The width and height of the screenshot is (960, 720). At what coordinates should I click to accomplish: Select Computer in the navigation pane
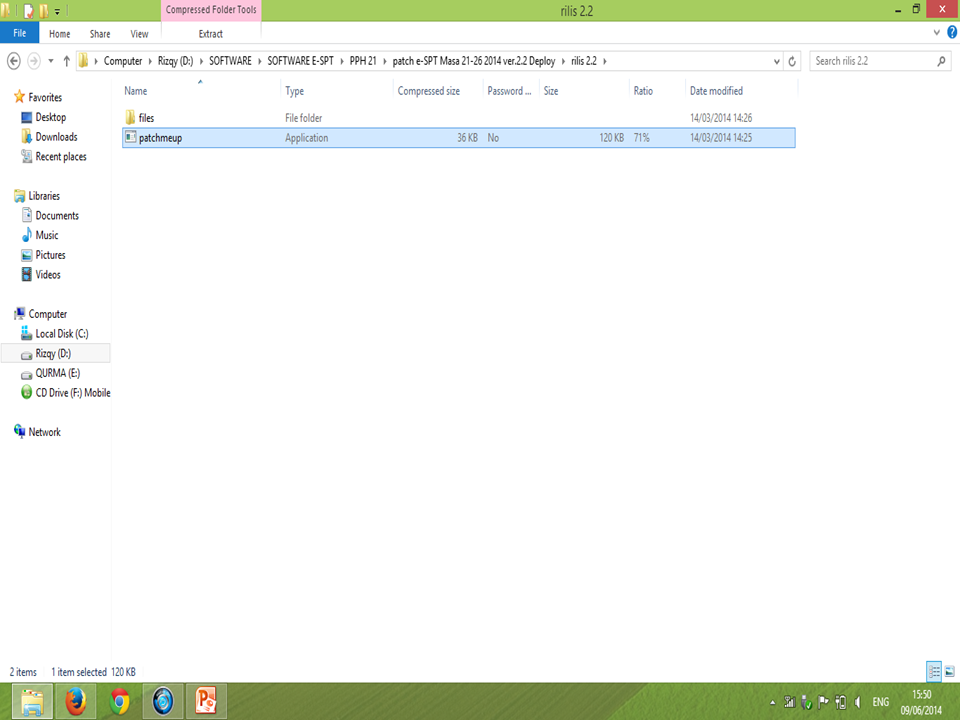click(48, 314)
